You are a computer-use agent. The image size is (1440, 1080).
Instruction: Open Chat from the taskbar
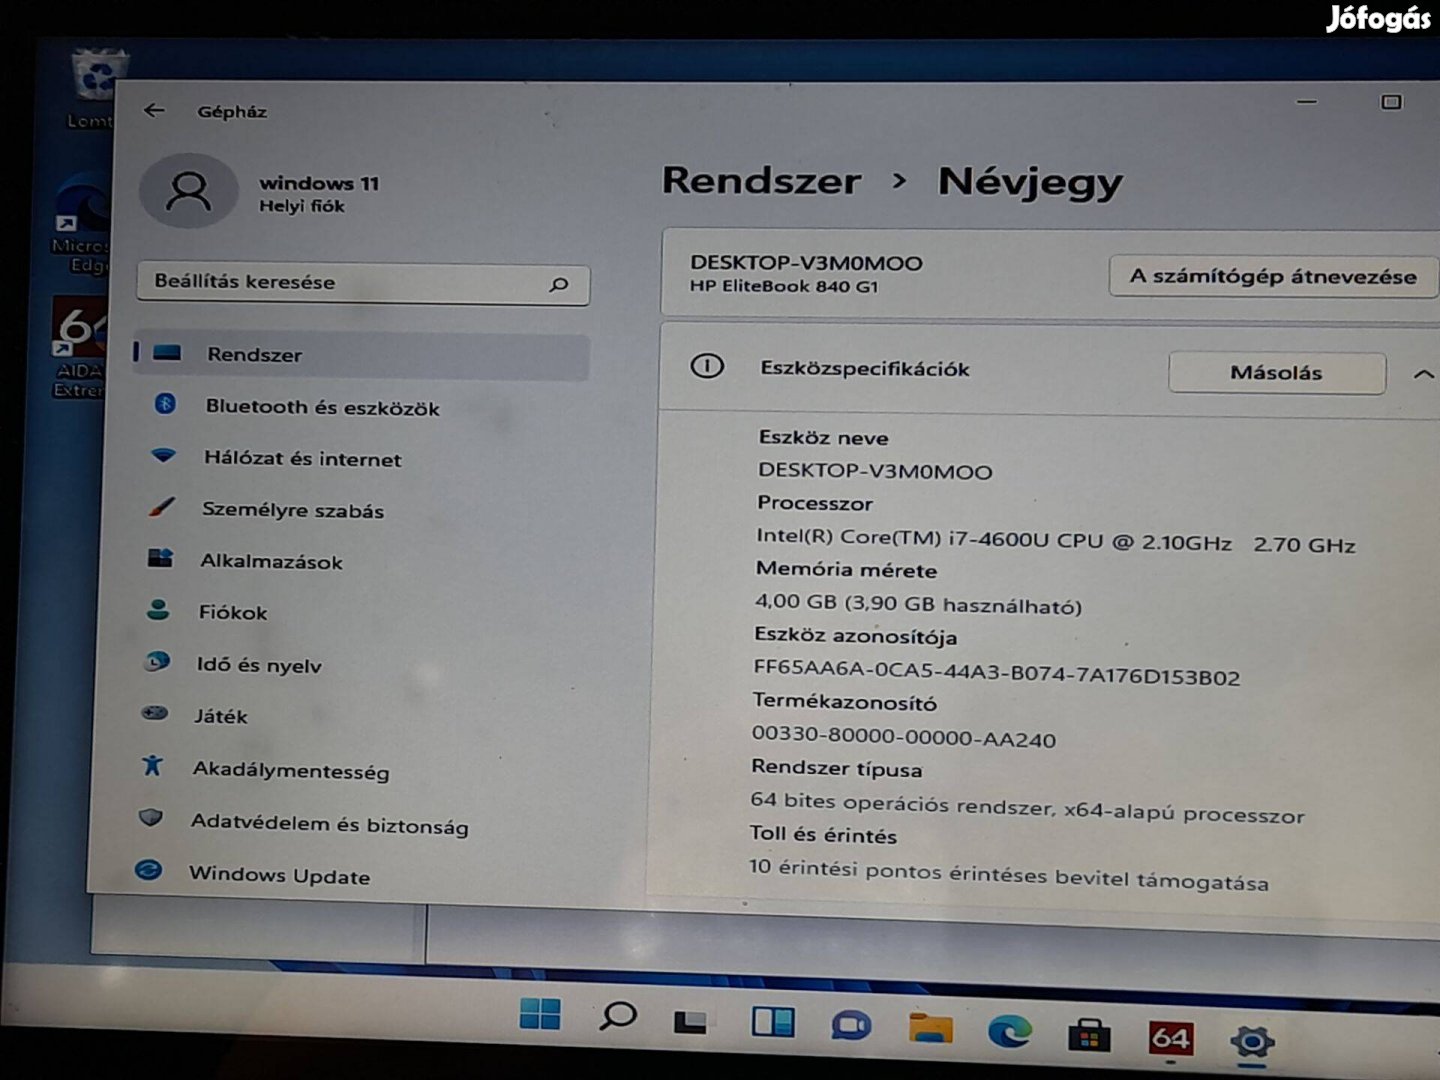click(x=851, y=1026)
